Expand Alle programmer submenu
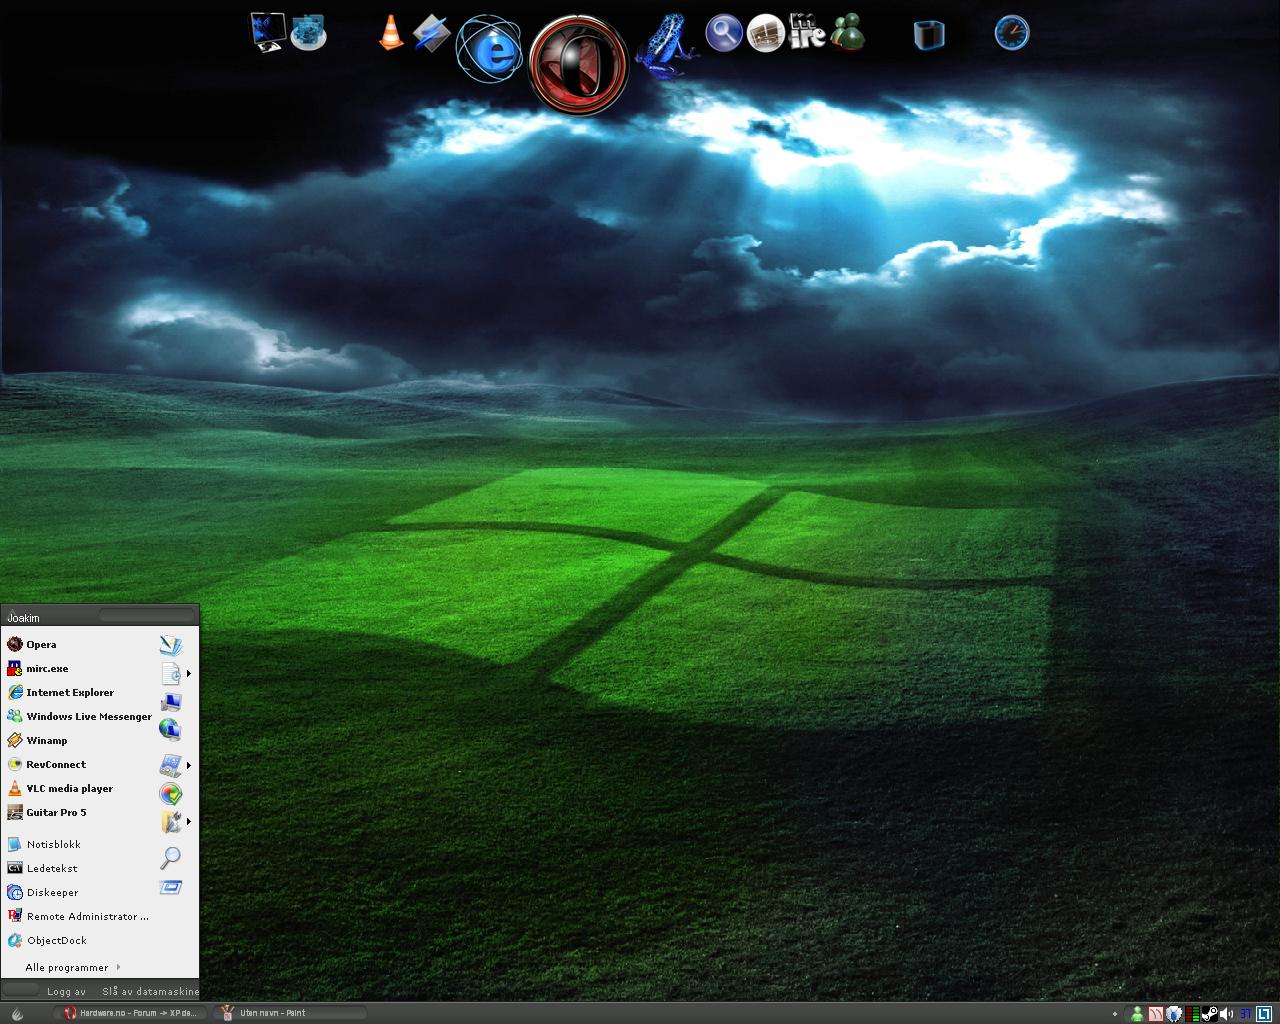 (73, 967)
